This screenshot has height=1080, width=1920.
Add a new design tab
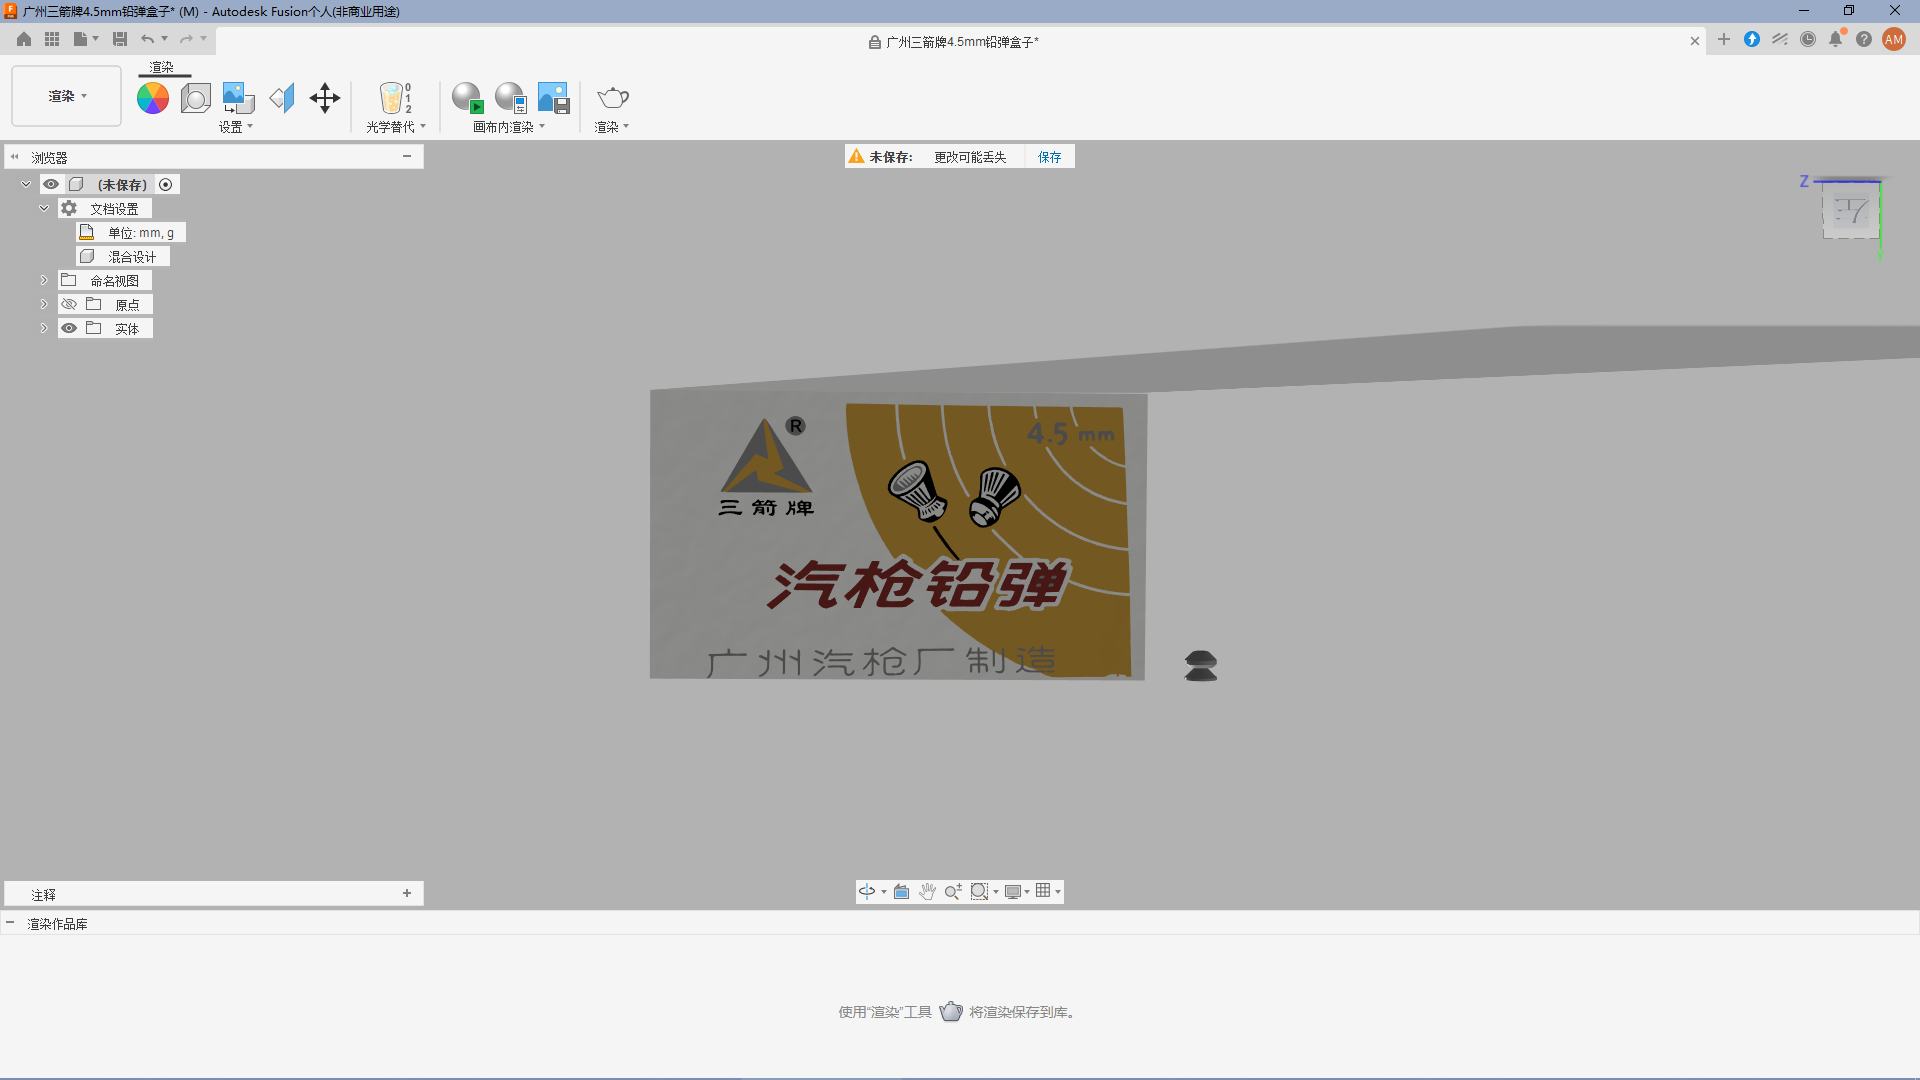[x=1724, y=39]
